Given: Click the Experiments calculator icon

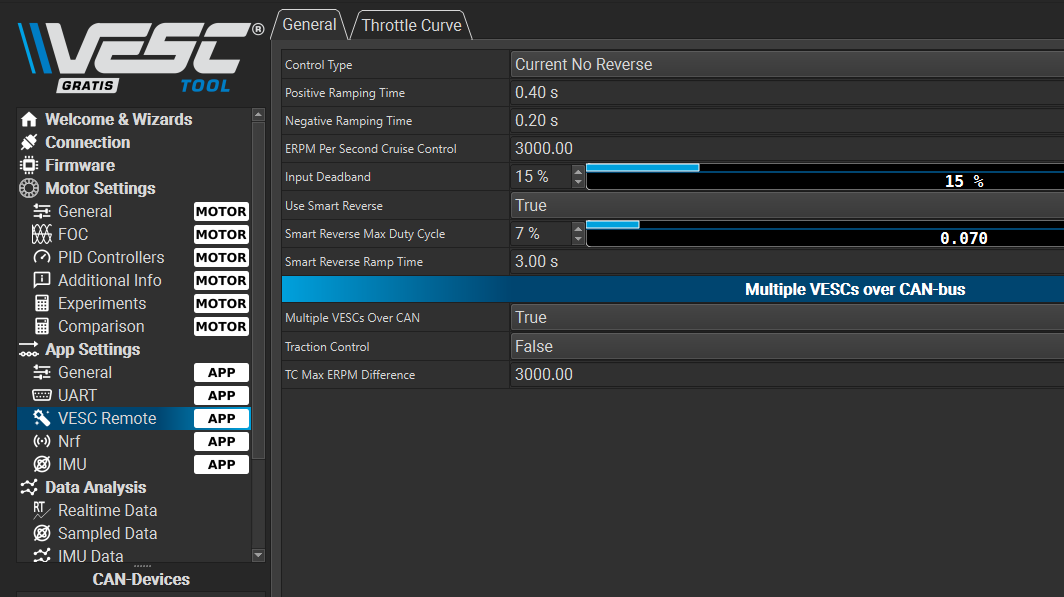Looking at the screenshot, I should coord(41,303).
